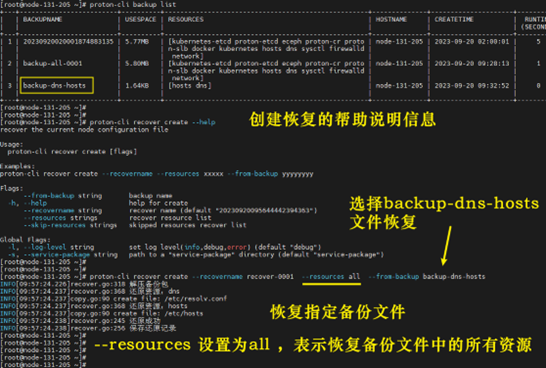The image size is (546, 368).
Task: Select '--resources all' in the recover command
Action: pyautogui.click(x=331, y=276)
